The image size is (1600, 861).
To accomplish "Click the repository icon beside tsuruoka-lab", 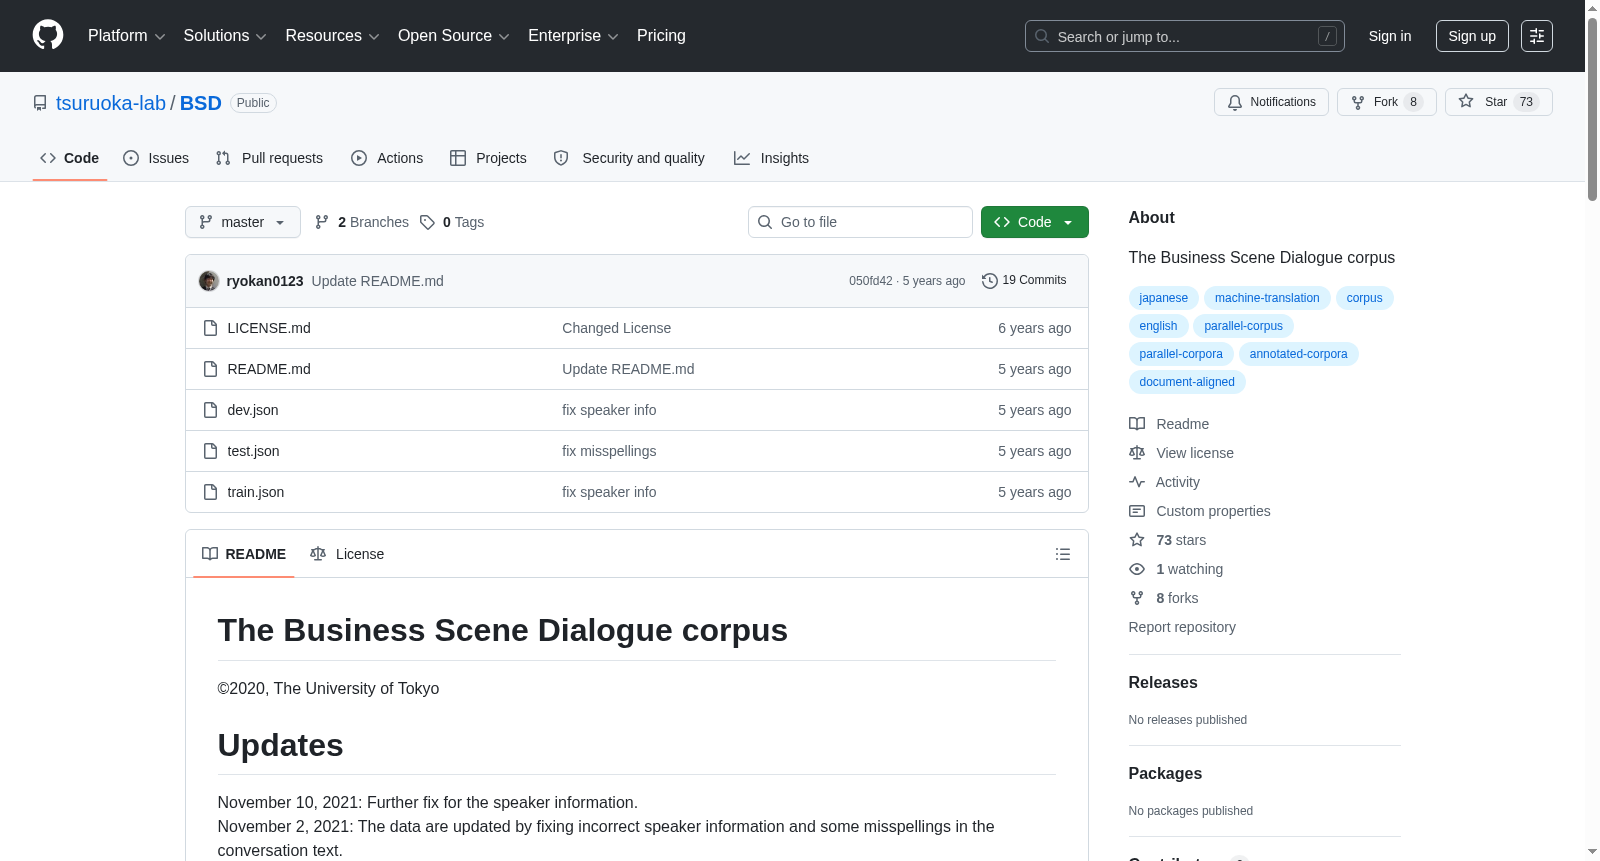I will coord(40,103).
